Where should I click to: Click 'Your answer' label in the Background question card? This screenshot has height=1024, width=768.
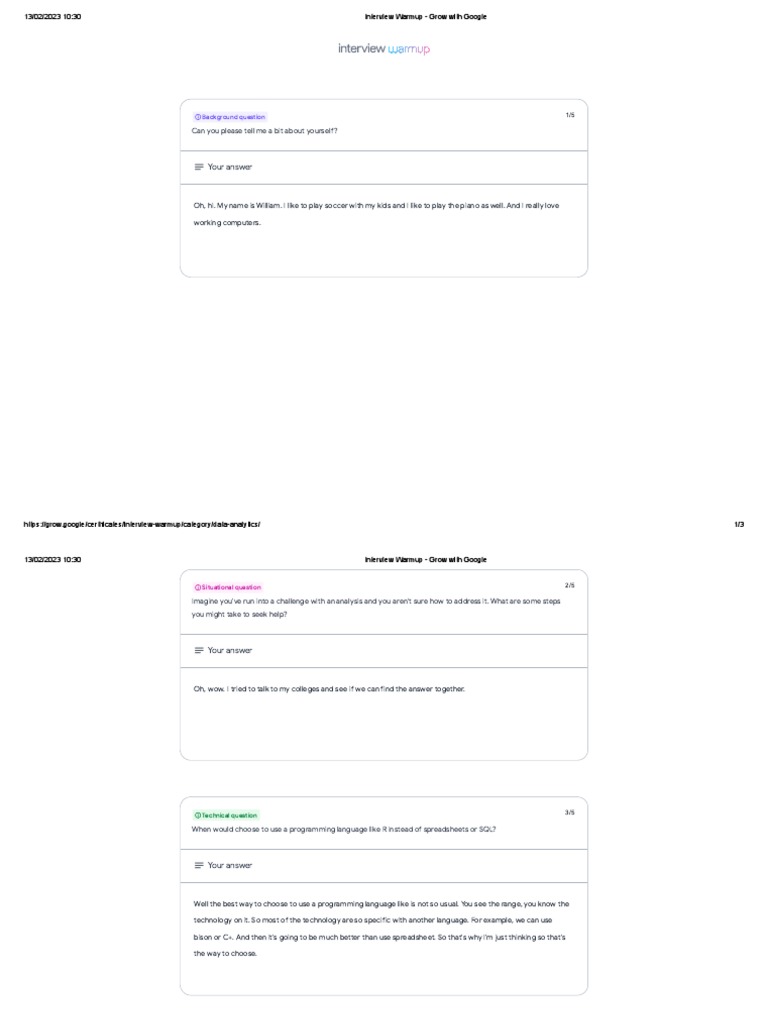pyautogui.click(x=230, y=167)
